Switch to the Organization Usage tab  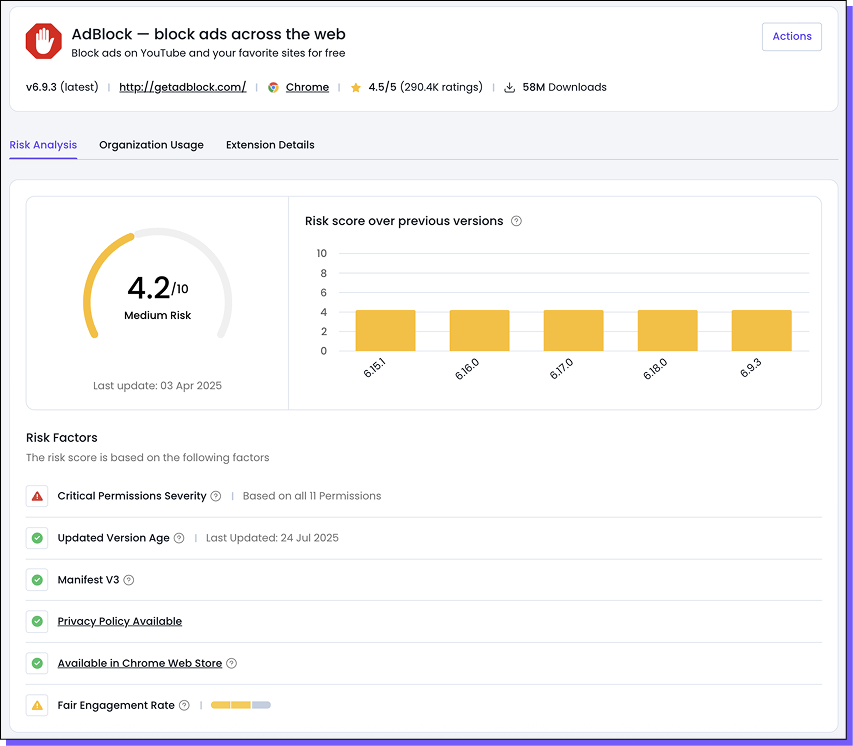click(x=151, y=145)
